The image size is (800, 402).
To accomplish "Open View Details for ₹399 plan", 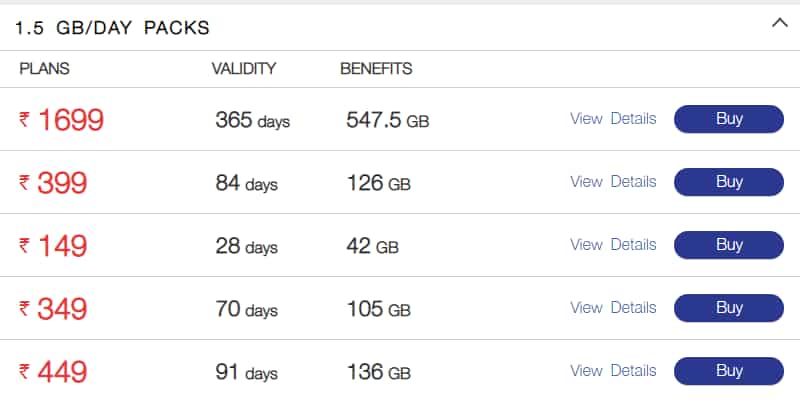I will (x=613, y=182).
